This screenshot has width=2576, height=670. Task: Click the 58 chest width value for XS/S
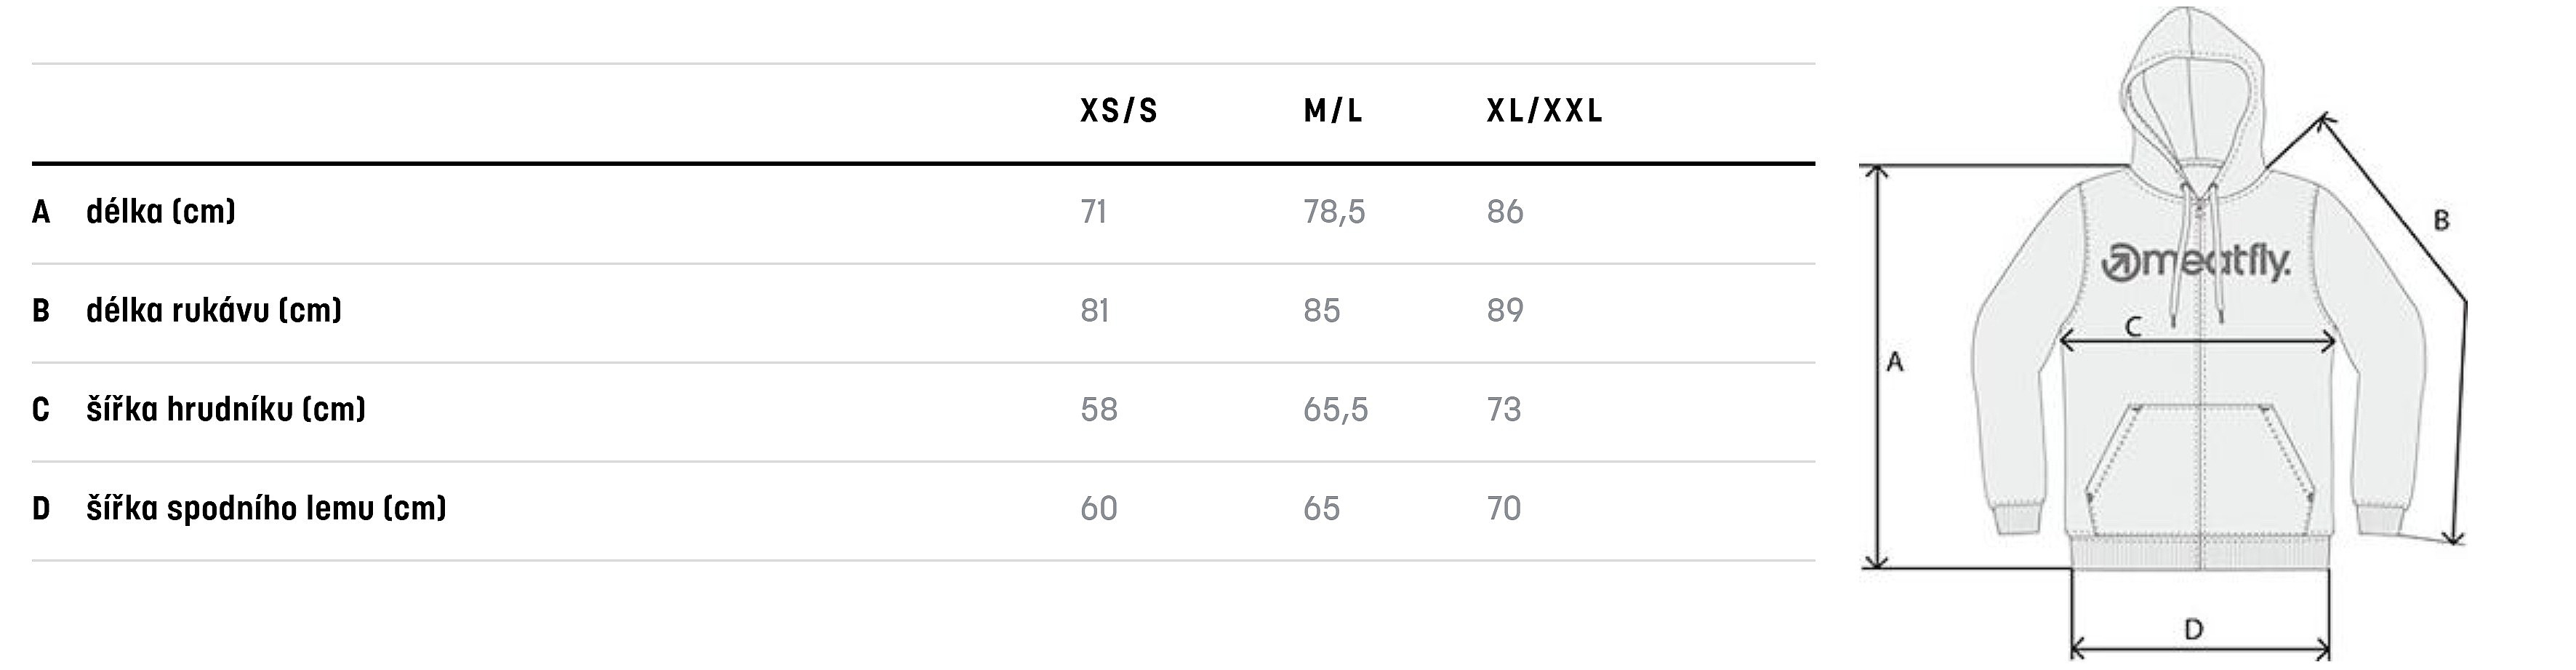coord(1099,410)
